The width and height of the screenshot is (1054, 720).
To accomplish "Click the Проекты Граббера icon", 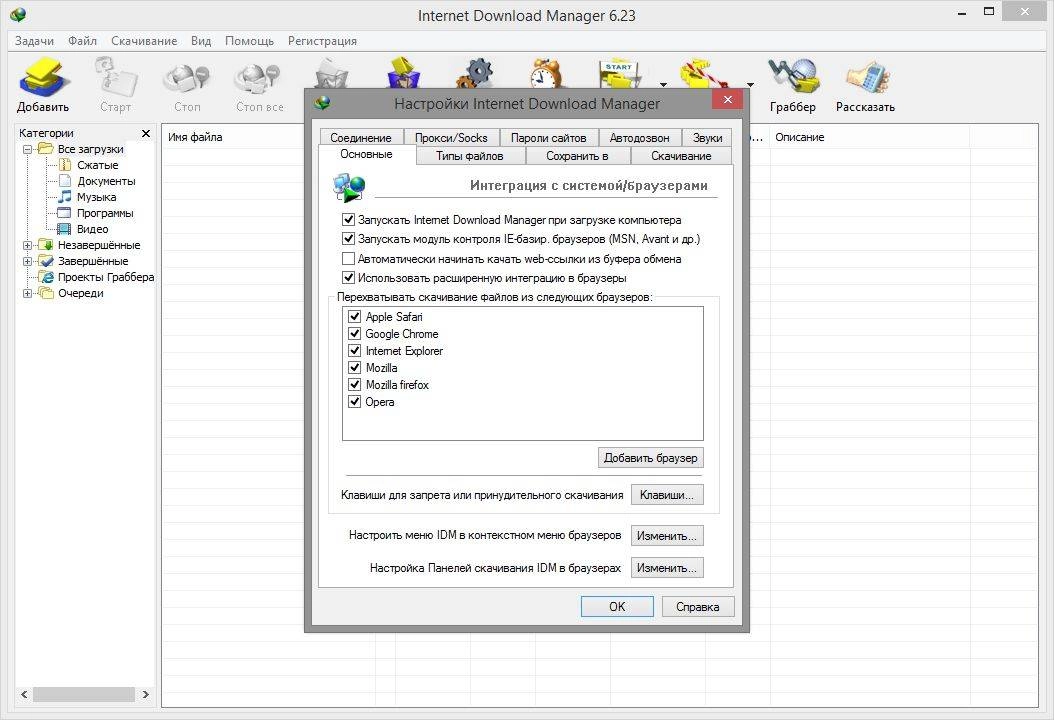I will (46, 277).
